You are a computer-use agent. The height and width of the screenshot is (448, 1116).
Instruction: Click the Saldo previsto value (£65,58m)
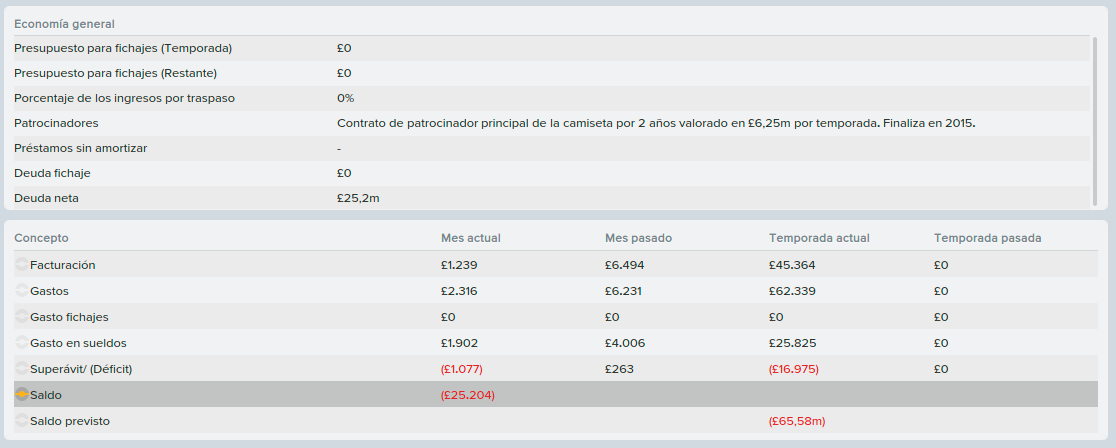(796, 421)
